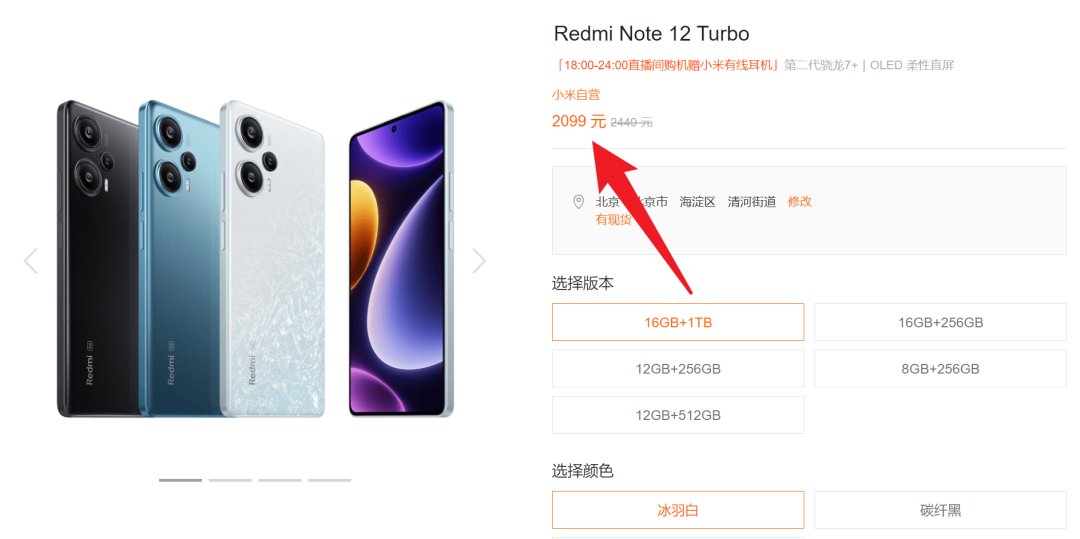The width and height of the screenshot is (1080, 539).
Task: Click the livestream earphone gift promotion text
Action: pos(667,65)
